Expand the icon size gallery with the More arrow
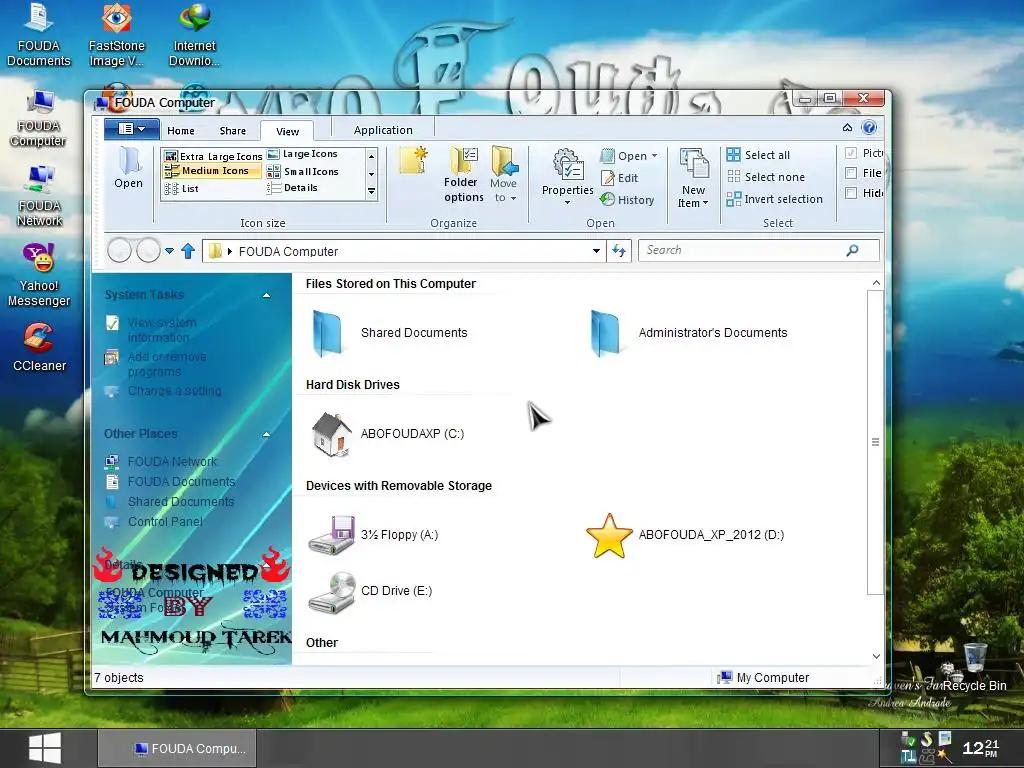Screen dimensions: 1024x768 372,191
